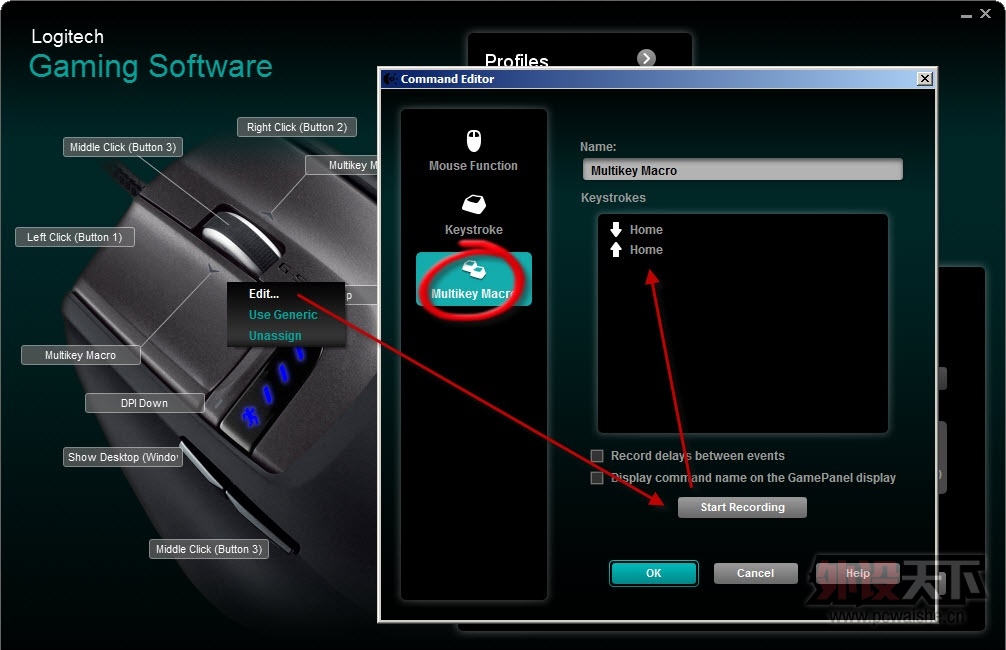Screen dimensions: 1006x650
Task: Select the Home key-up keystroke entry
Action: click(x=636, y=250)
